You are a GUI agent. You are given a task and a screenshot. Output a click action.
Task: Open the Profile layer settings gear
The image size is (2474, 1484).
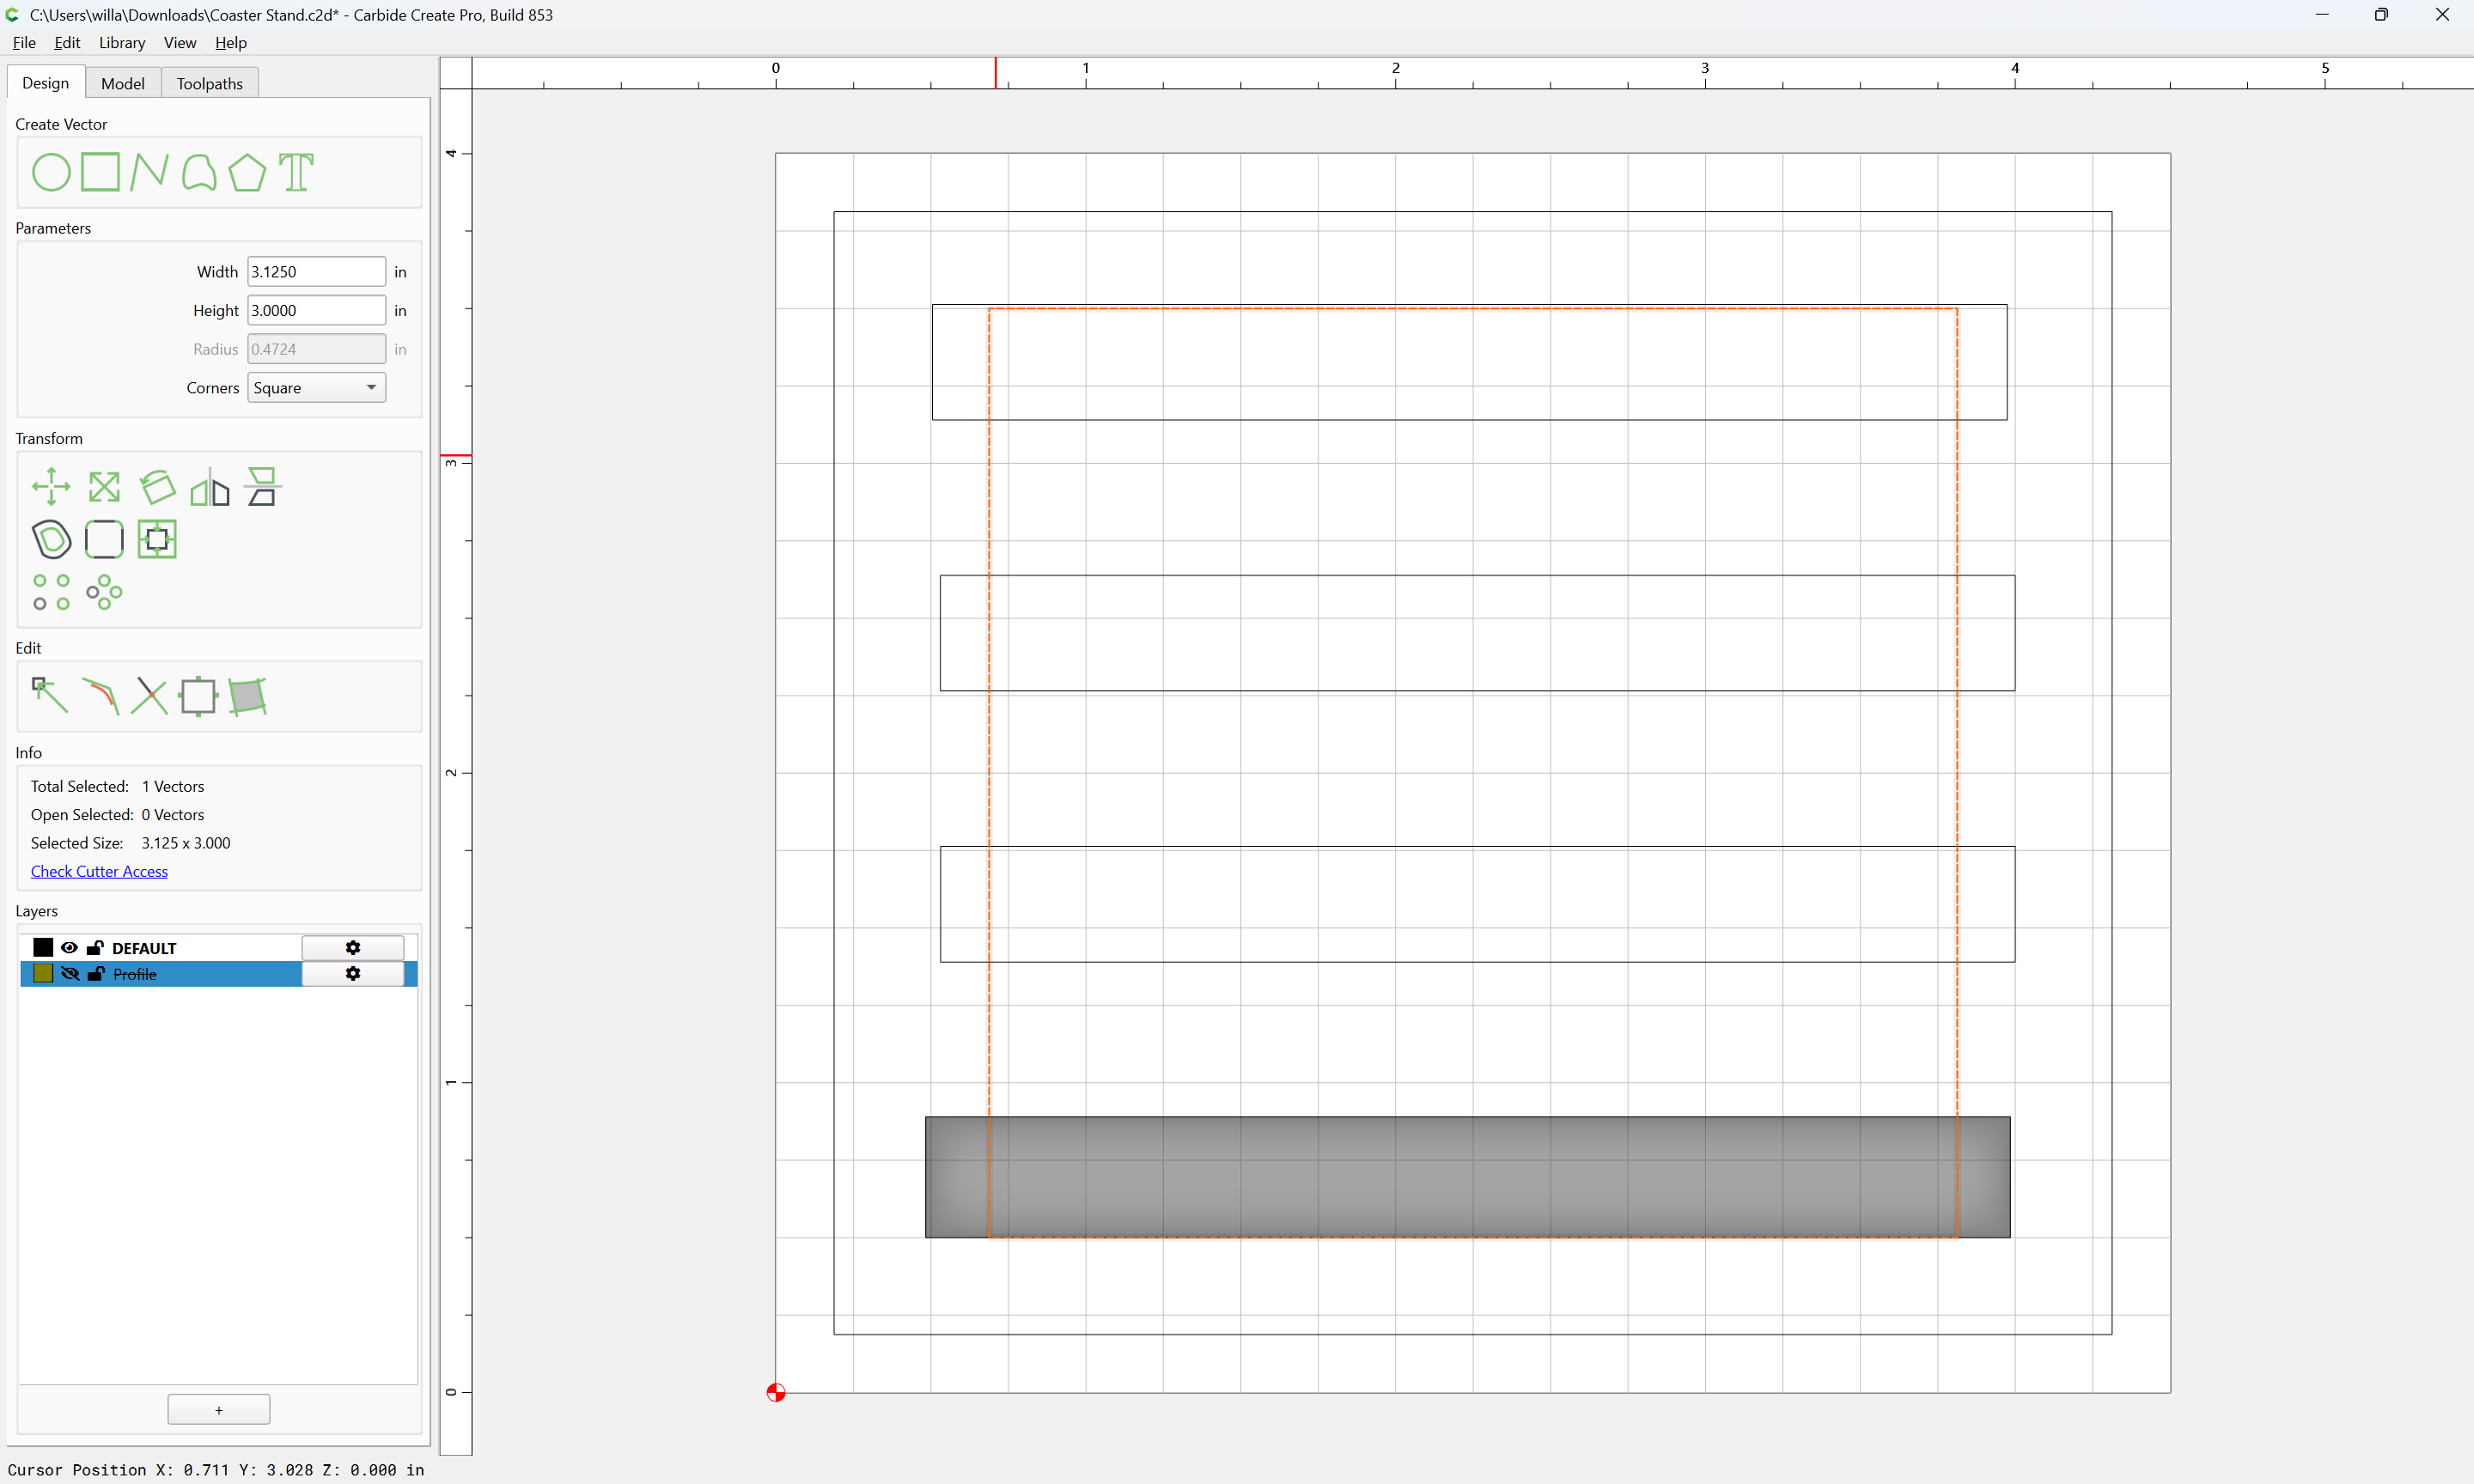(x=353, y=974)
